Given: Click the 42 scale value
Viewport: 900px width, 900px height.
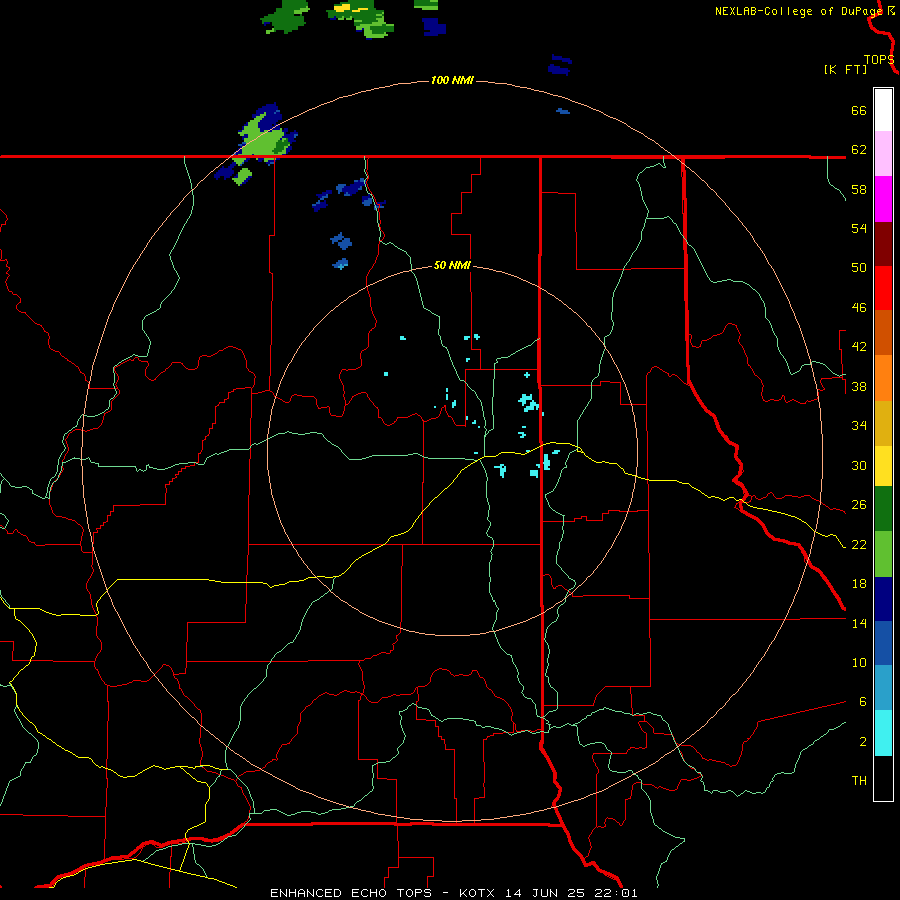Looking at the screenshot, I should 859,347.
